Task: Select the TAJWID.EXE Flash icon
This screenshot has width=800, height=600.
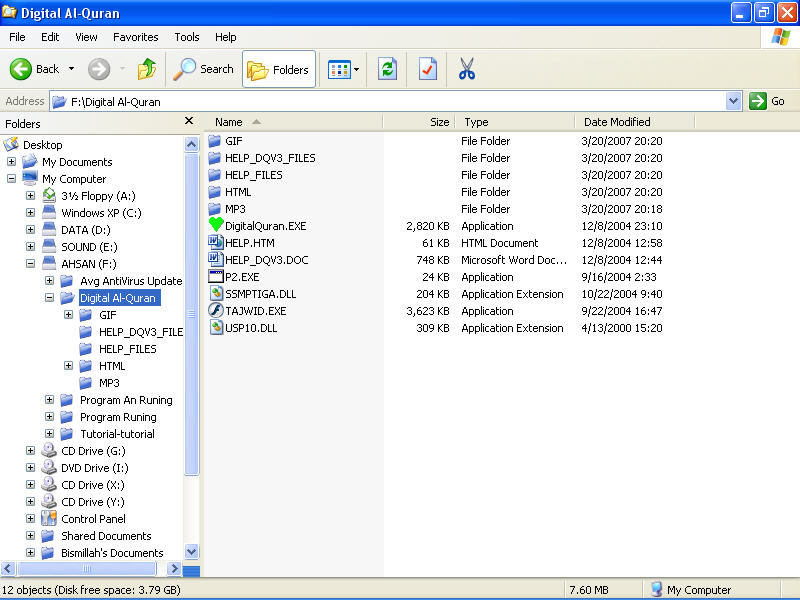Action: pos(216,310)
